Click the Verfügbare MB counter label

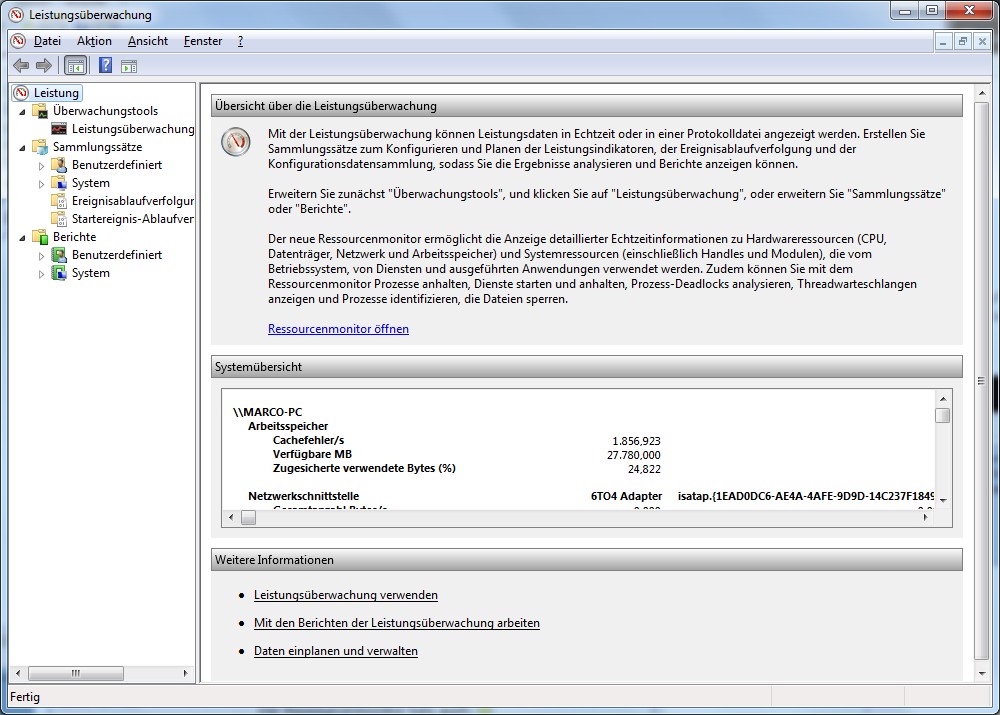click(x=312, y=454)
